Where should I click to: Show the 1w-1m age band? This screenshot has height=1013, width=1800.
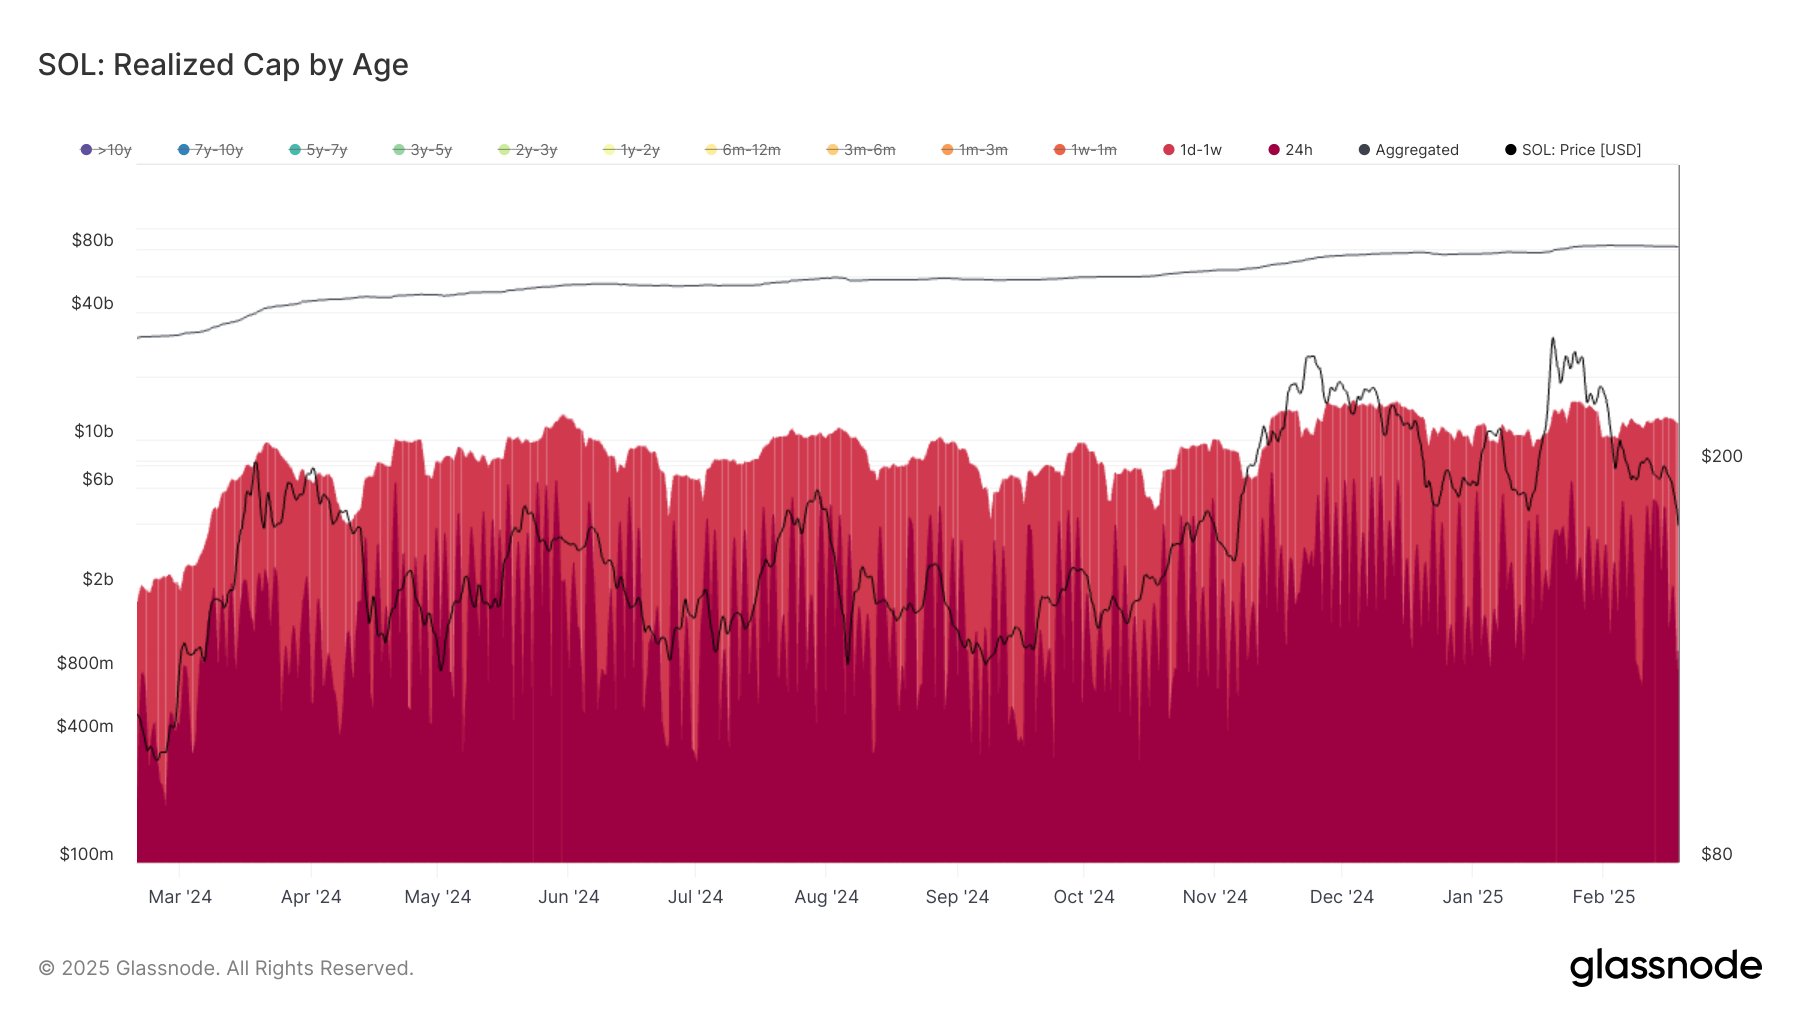pyautogui.click(x=1085, y=150)
